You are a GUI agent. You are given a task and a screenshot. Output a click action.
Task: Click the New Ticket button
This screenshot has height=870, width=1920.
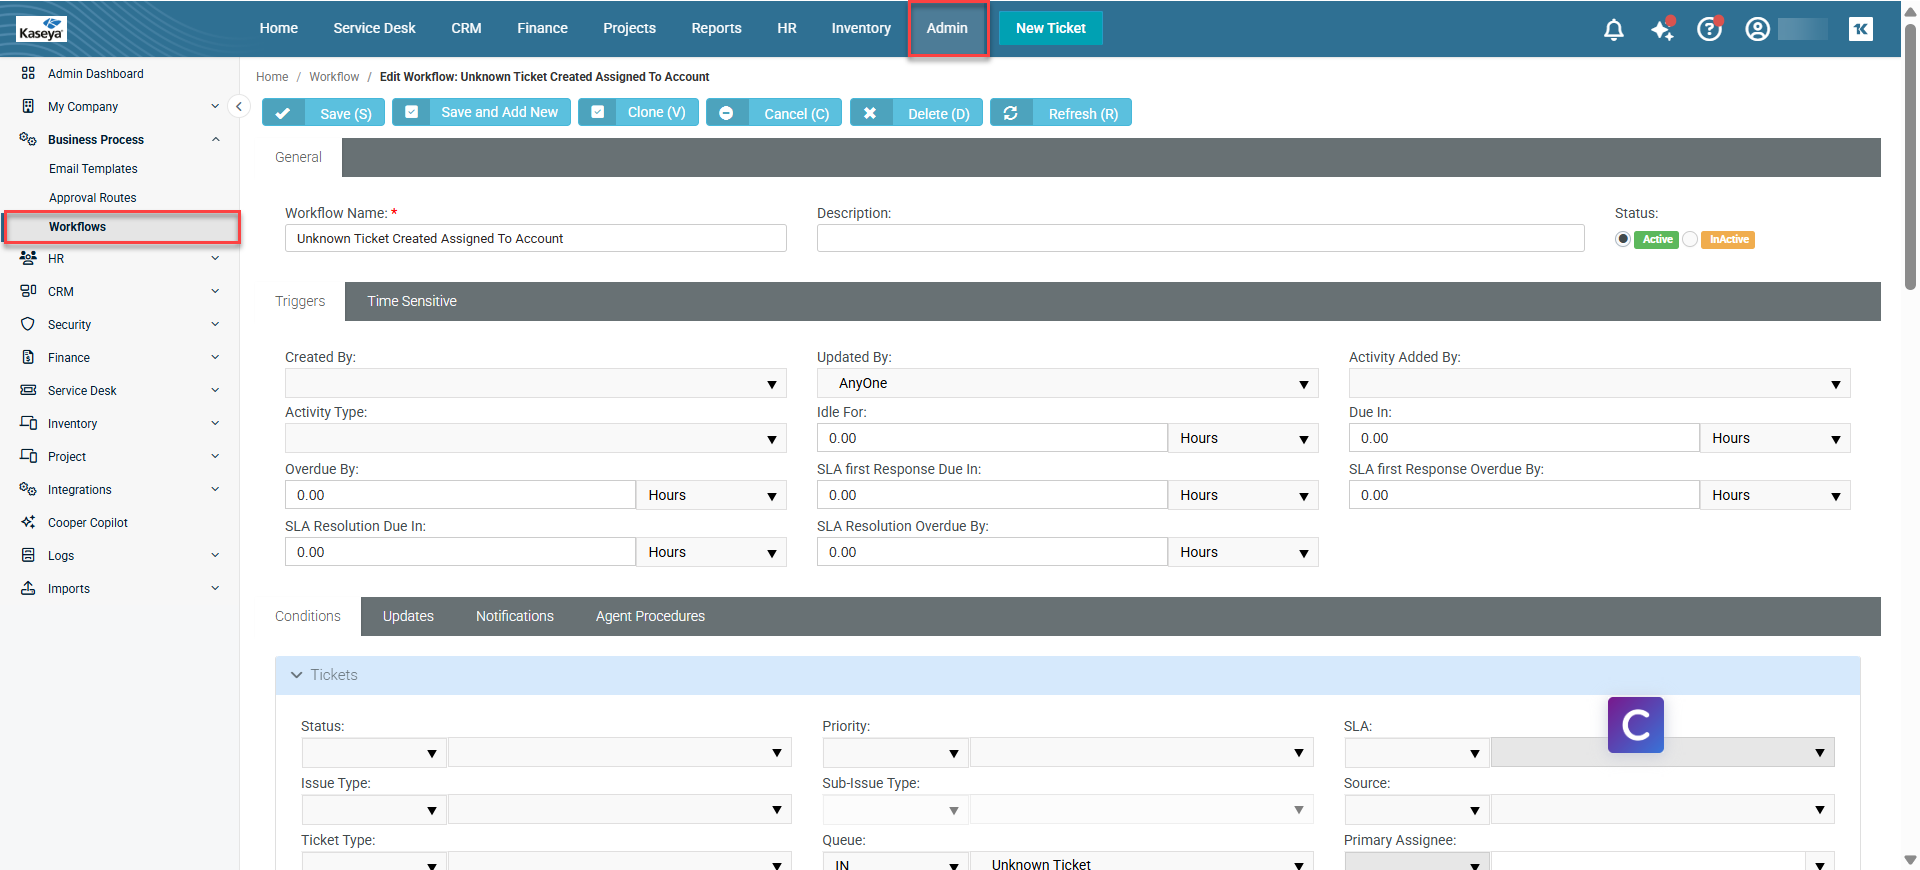(x=1050, y=28)
